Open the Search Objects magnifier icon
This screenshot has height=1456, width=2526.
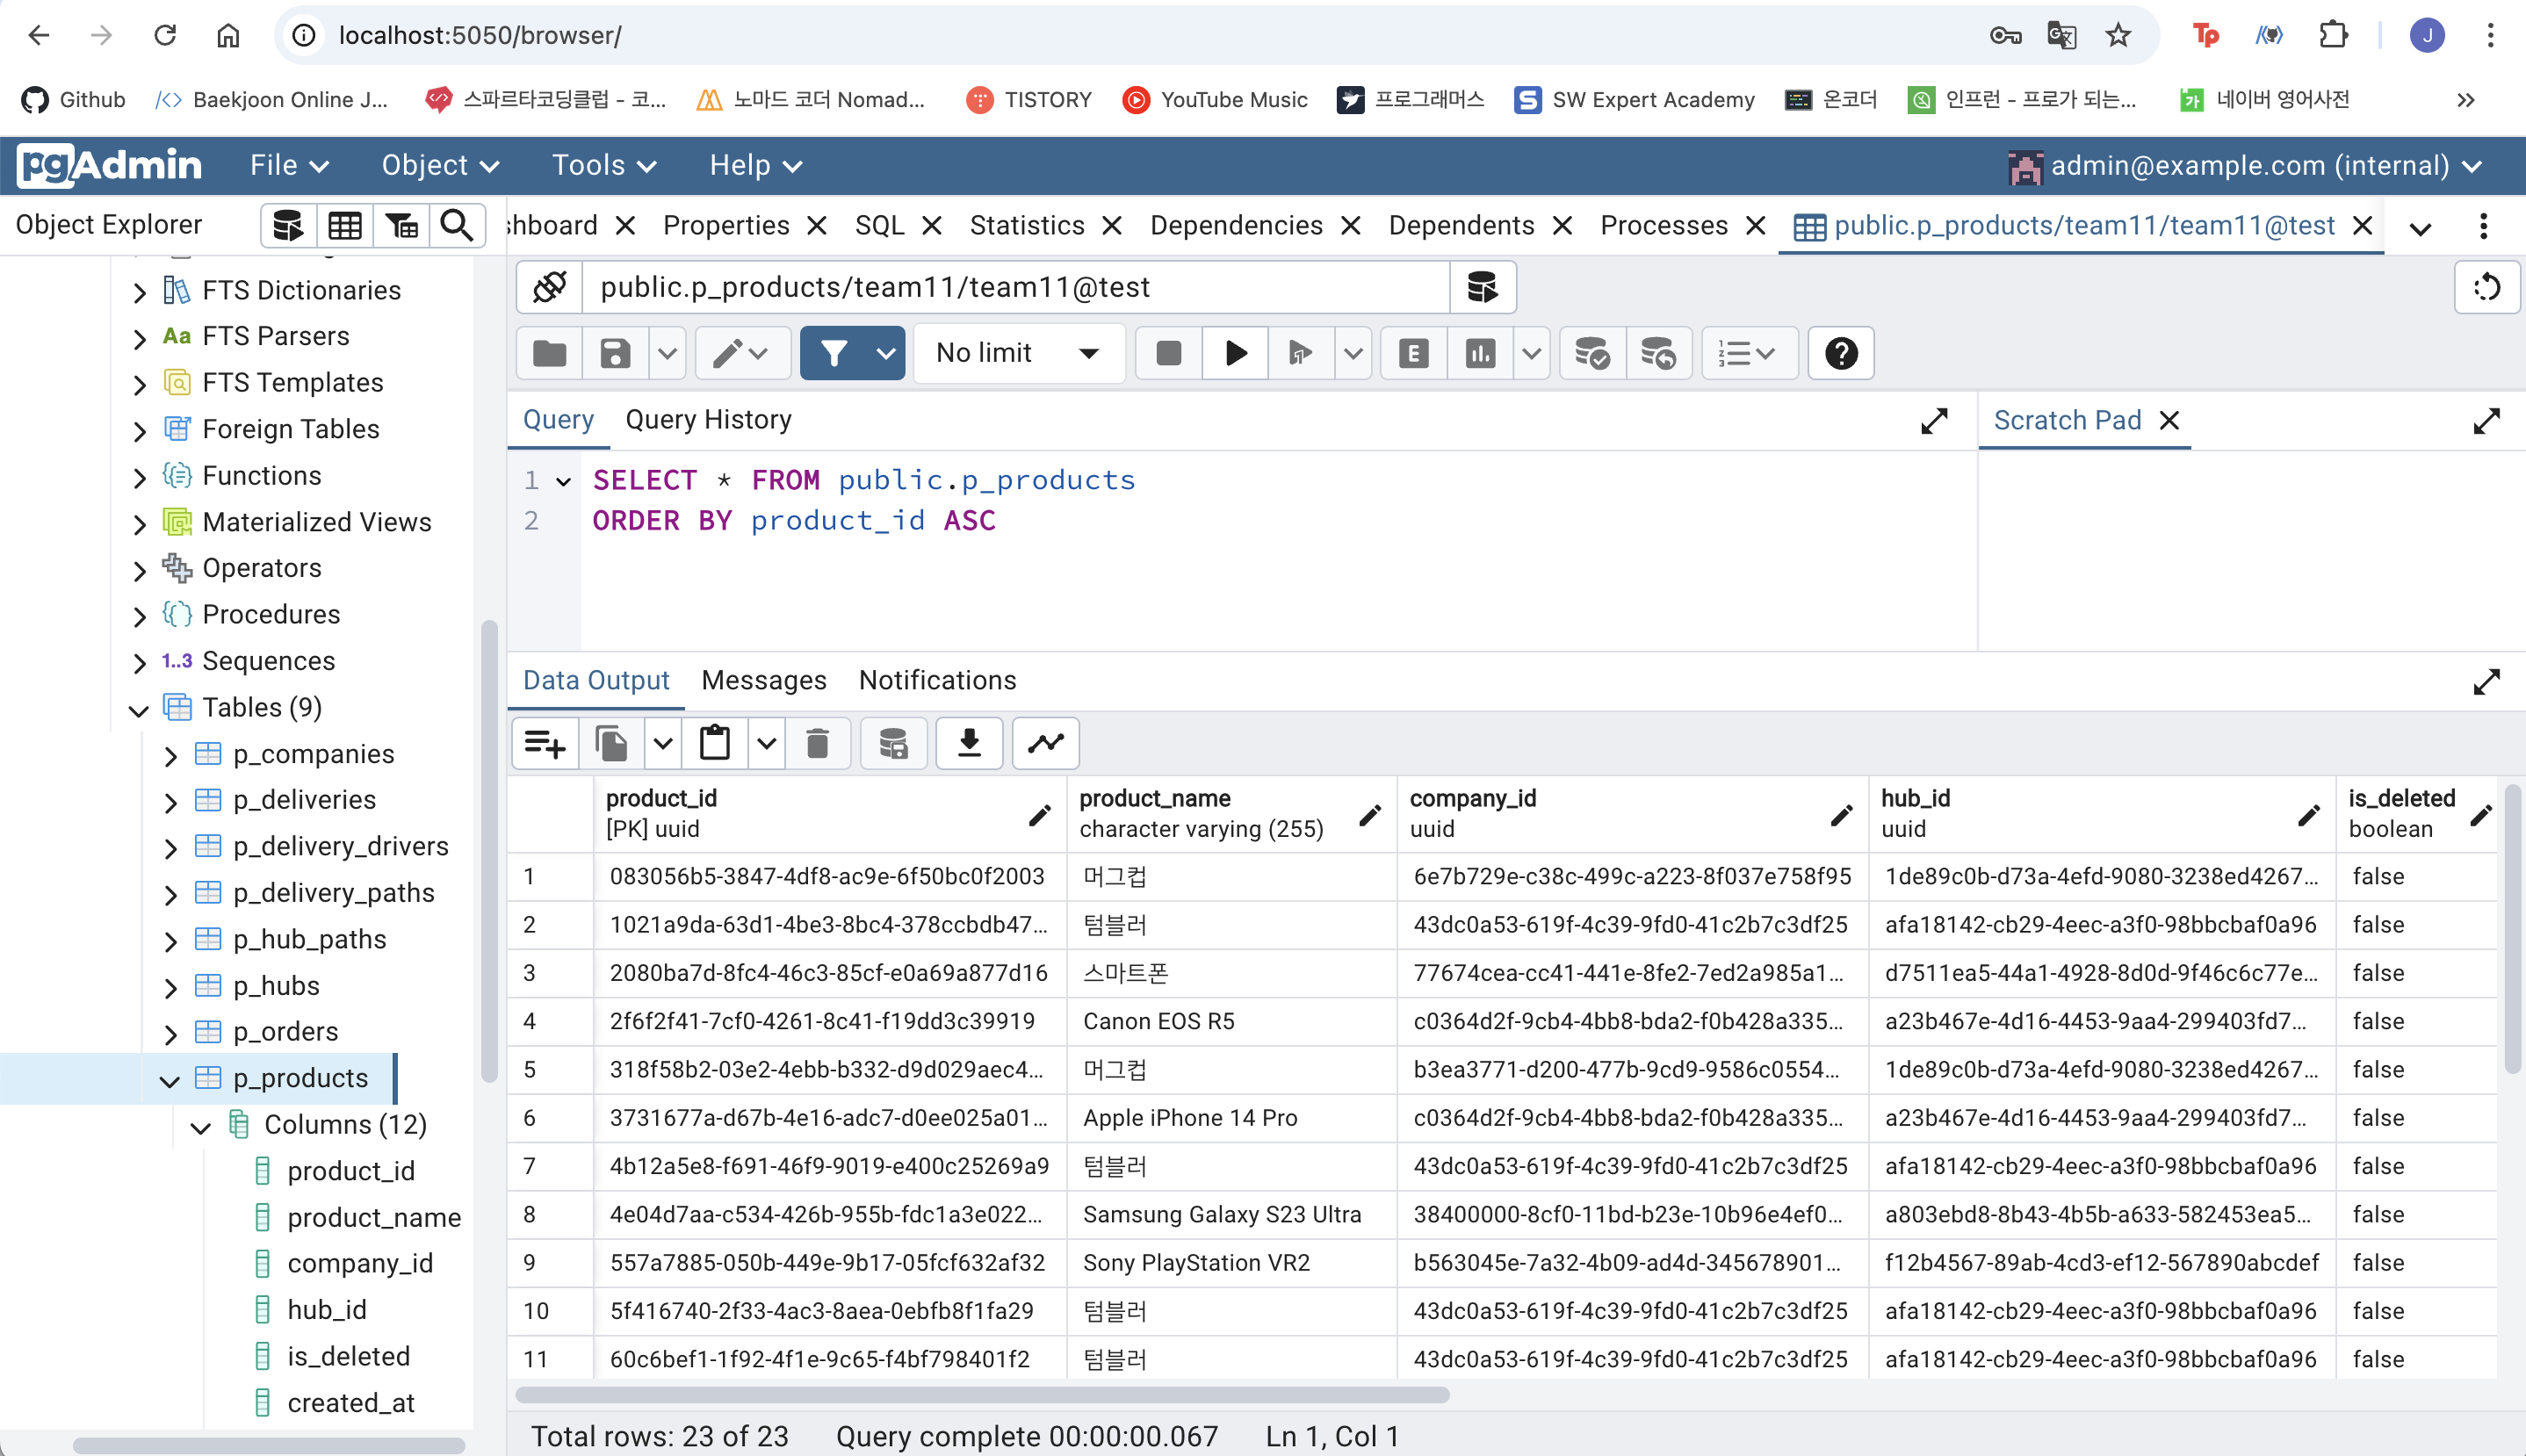[x=457, y=225]
